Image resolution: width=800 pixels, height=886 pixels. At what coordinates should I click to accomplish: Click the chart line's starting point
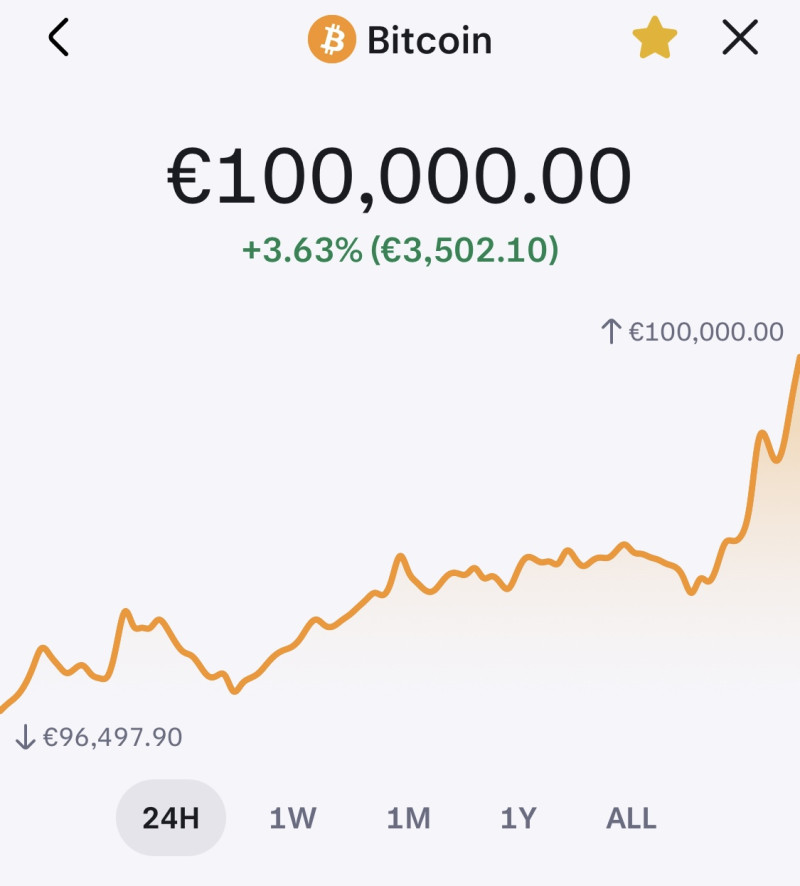(2, 709)
